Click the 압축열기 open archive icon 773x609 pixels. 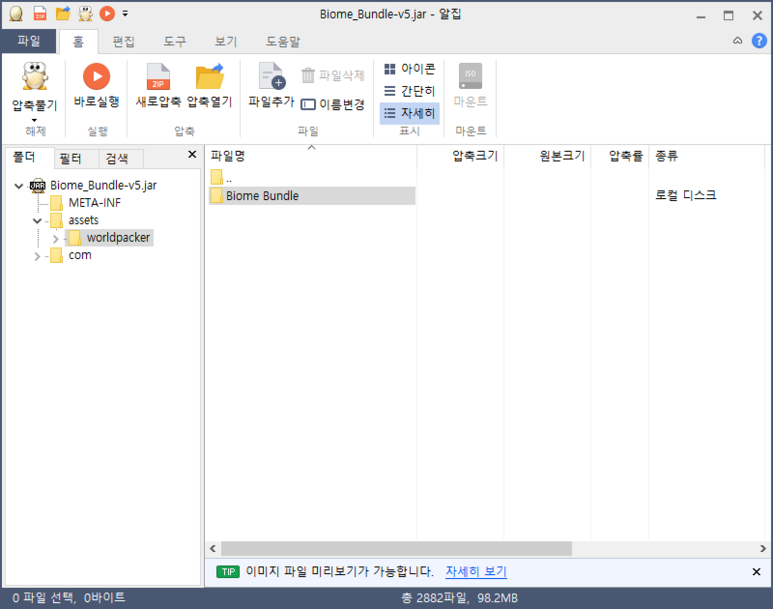click(210, 76)
